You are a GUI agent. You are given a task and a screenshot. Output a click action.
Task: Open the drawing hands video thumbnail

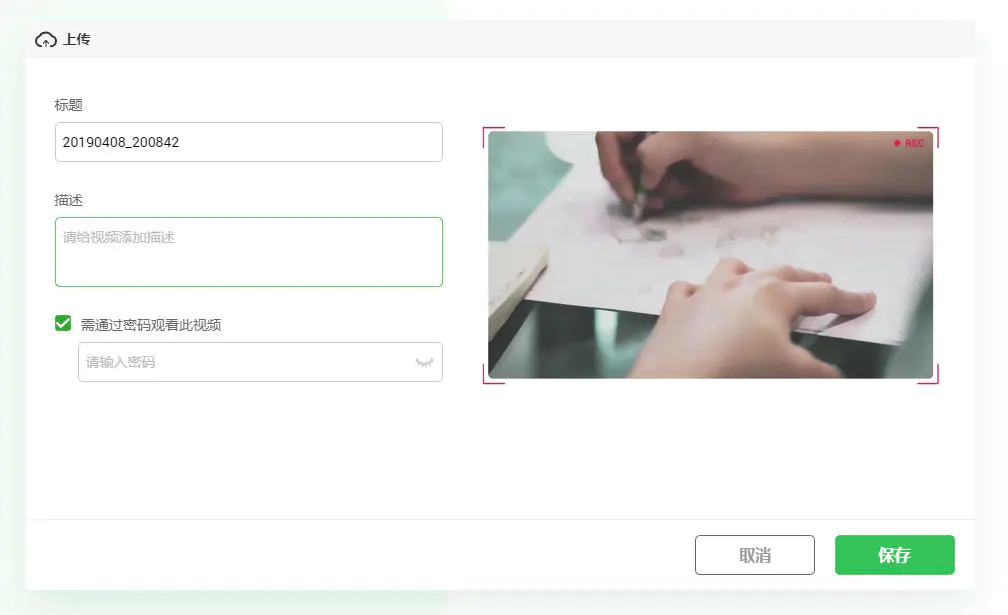710,255
